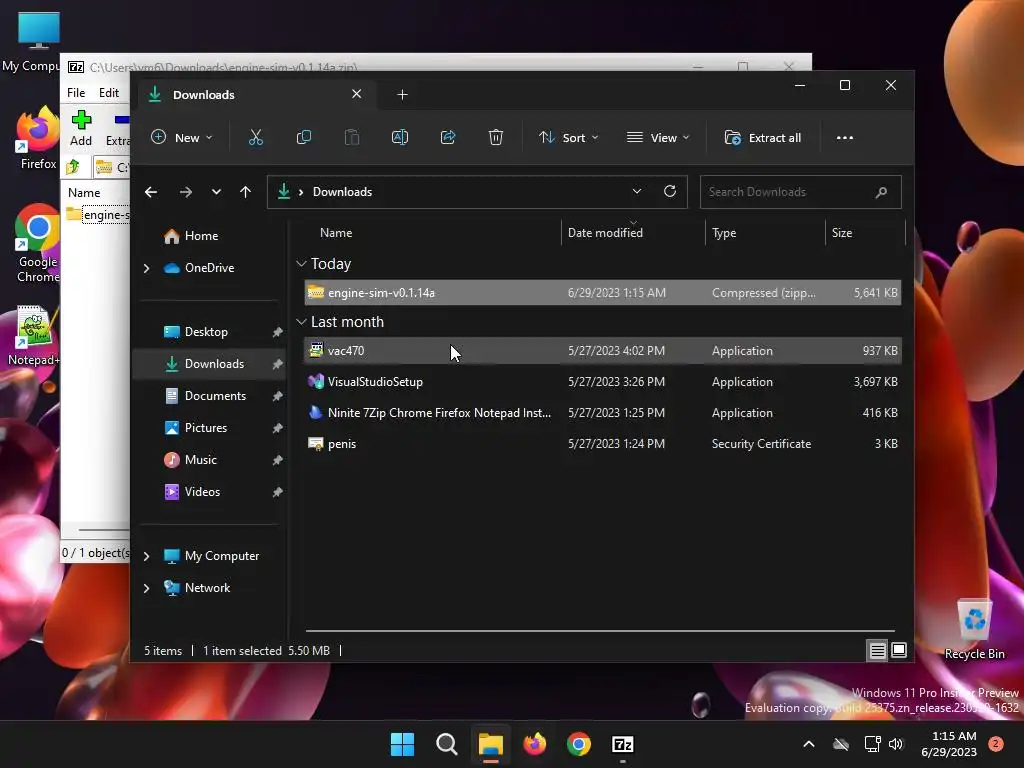The height and width of the screenshot is (768, 1024).
Task: Refresh the Downloads folder view
Action: [670, 191]
